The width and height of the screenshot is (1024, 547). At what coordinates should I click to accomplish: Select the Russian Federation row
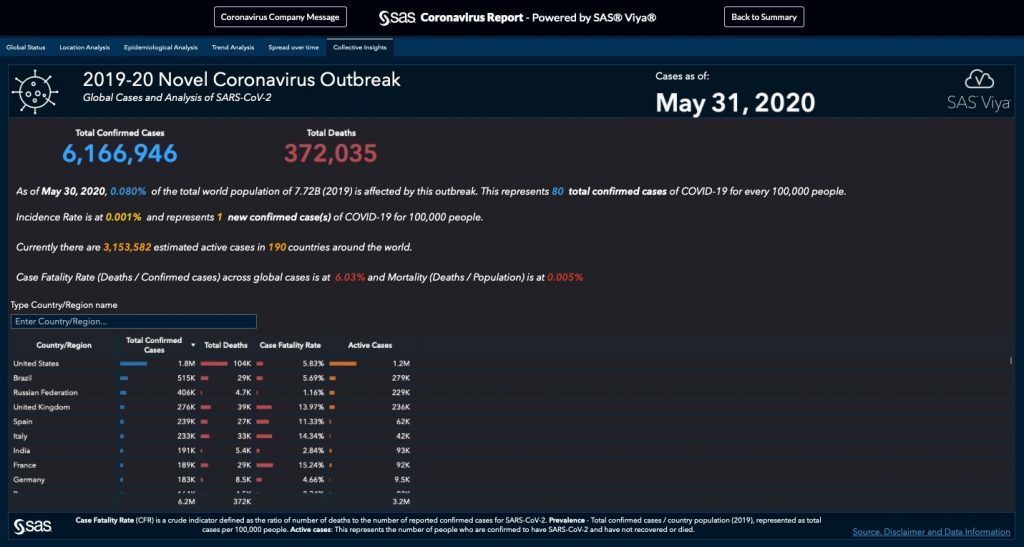click(x=212, y=392)
